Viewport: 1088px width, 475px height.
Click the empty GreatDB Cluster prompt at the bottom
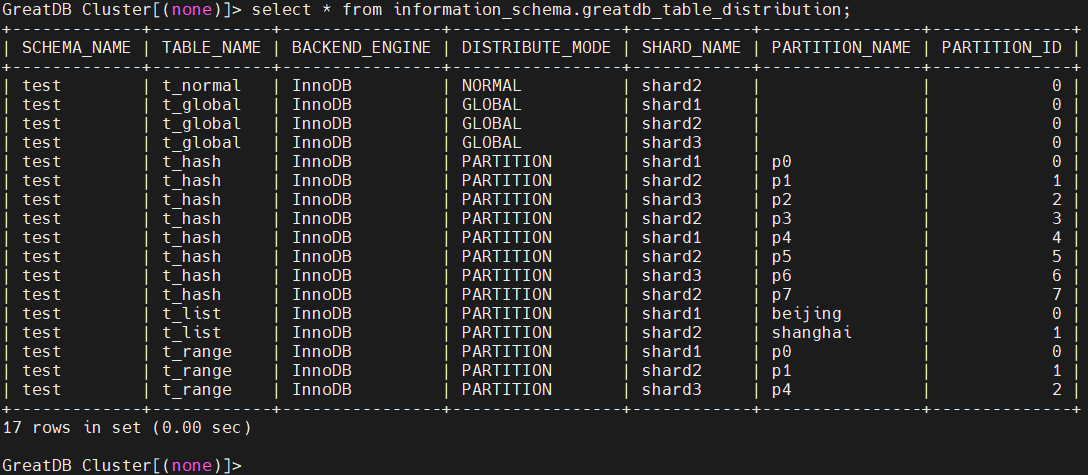(122, 465)
